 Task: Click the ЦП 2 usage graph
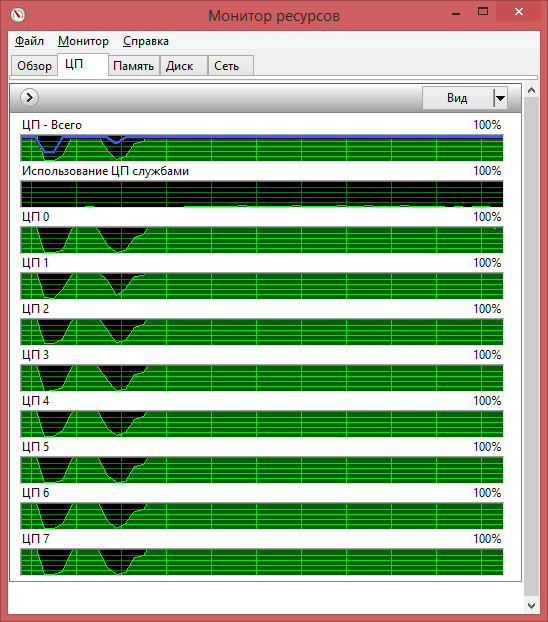click(262, 332)
